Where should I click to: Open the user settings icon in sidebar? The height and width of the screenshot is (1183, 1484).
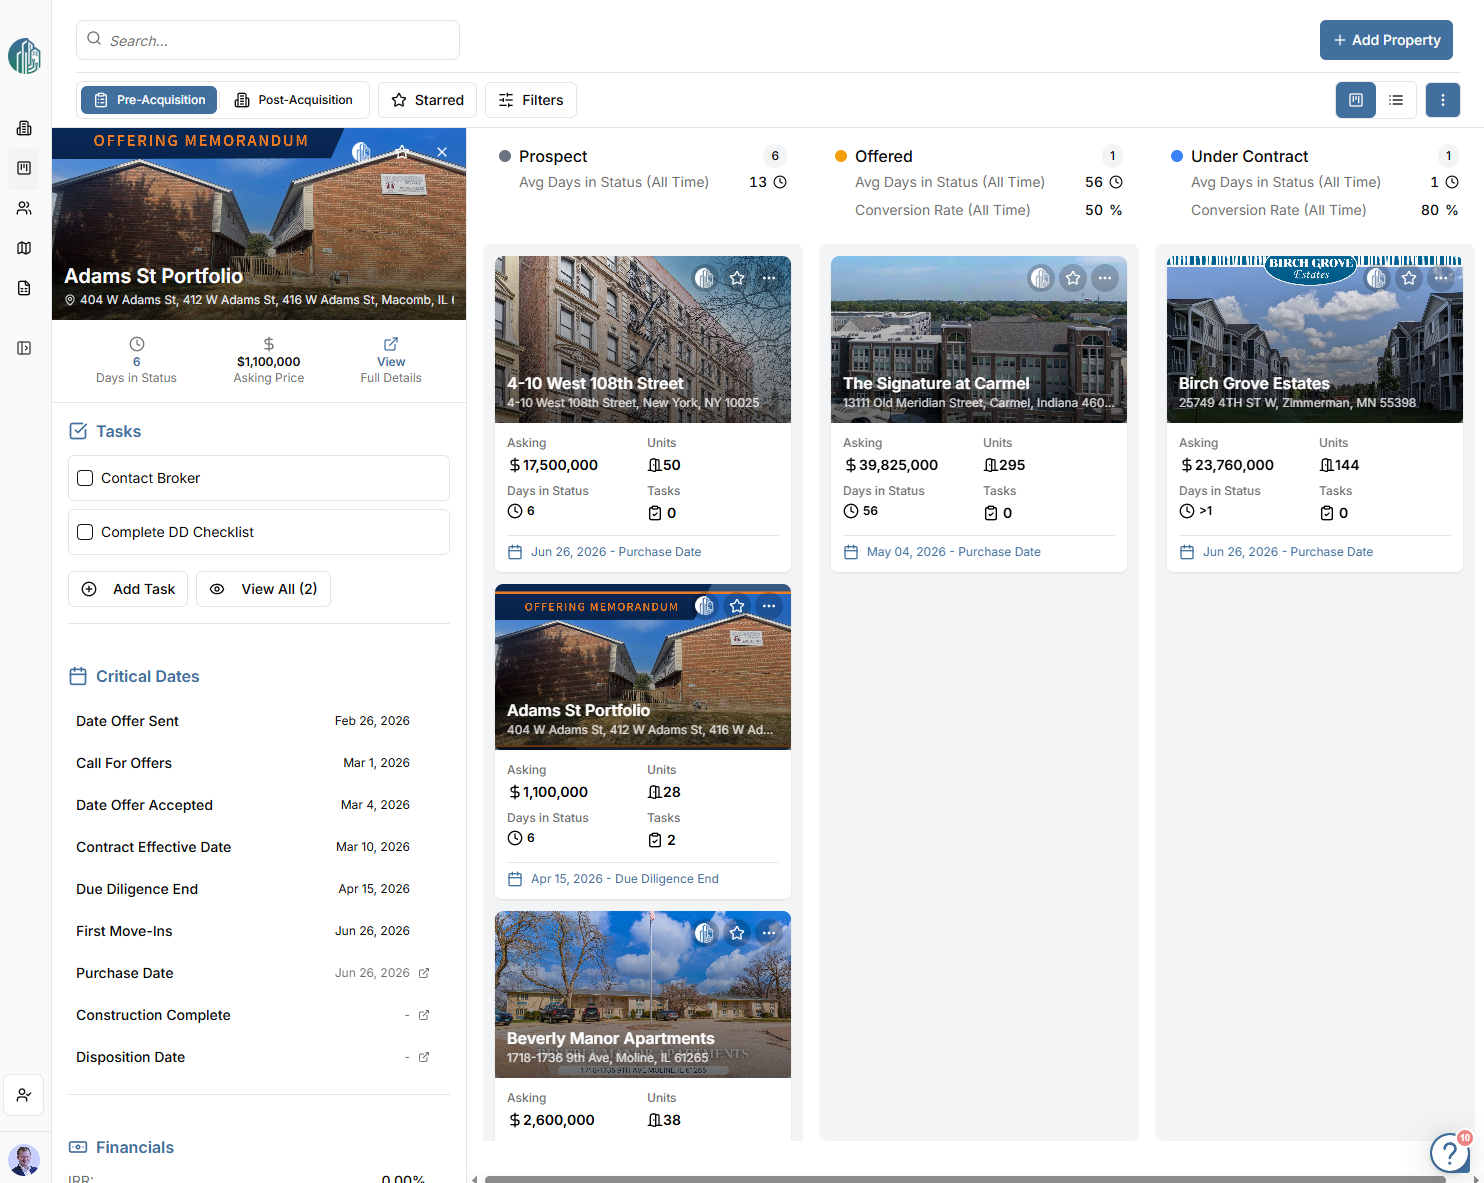coord(24,1095)
